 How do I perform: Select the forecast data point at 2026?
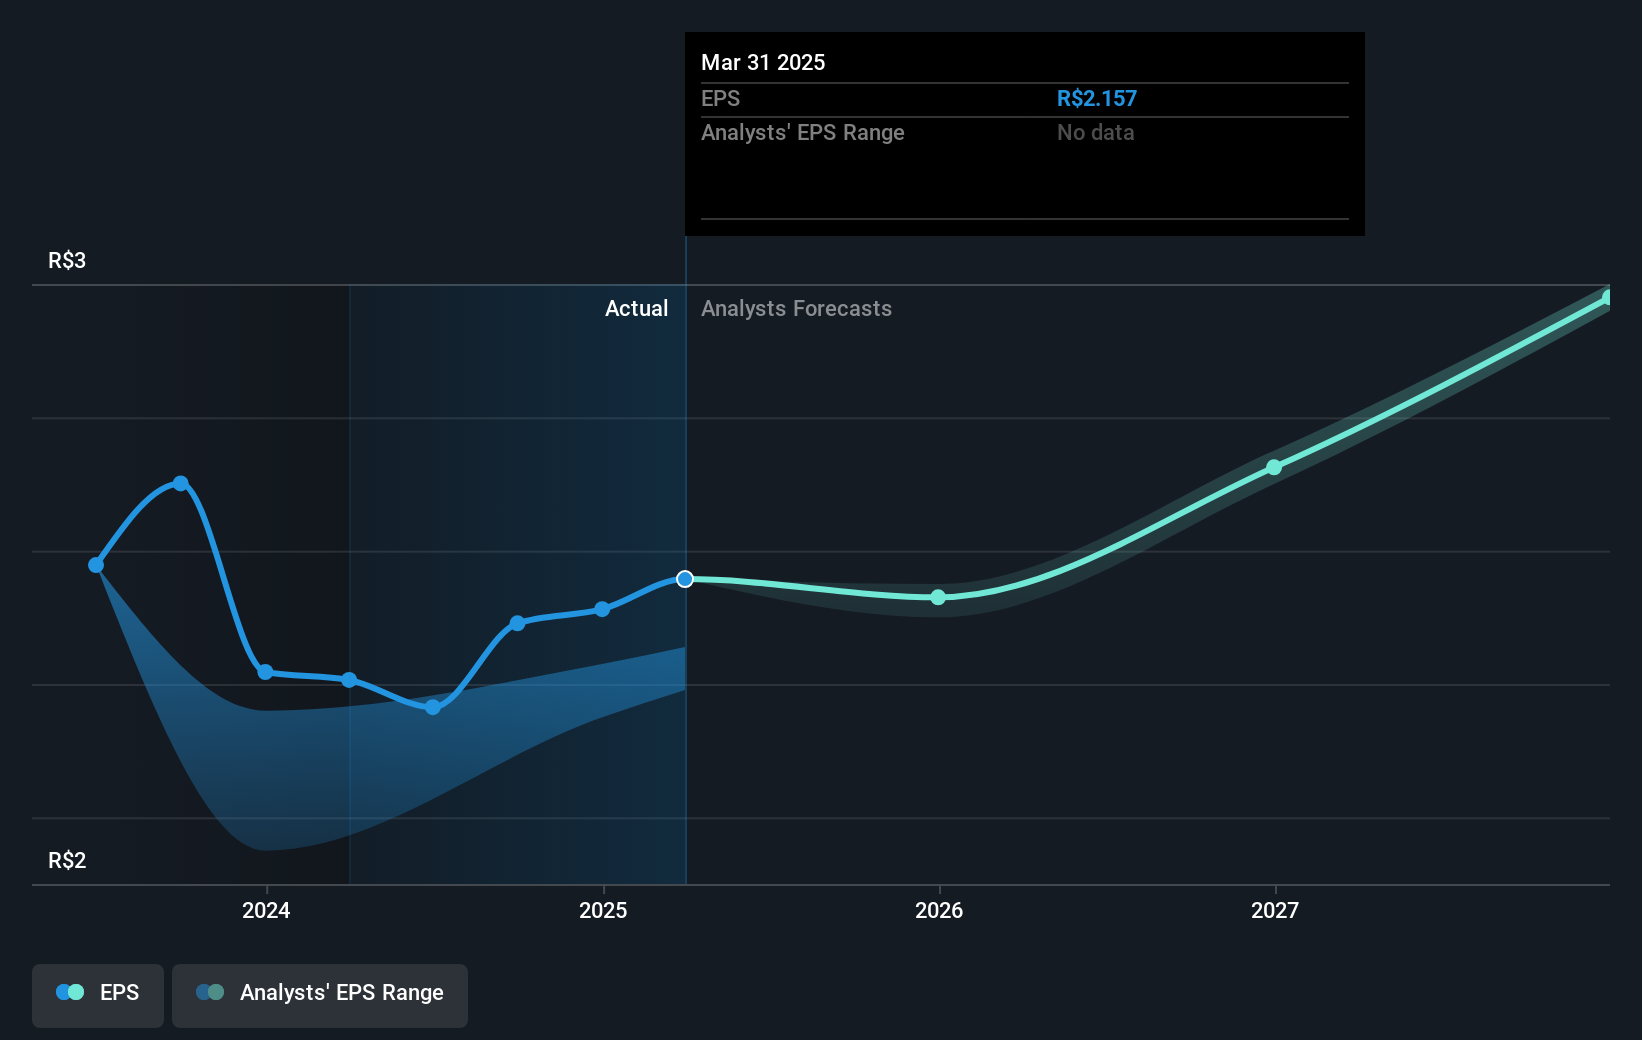click(x=938, y=598)
